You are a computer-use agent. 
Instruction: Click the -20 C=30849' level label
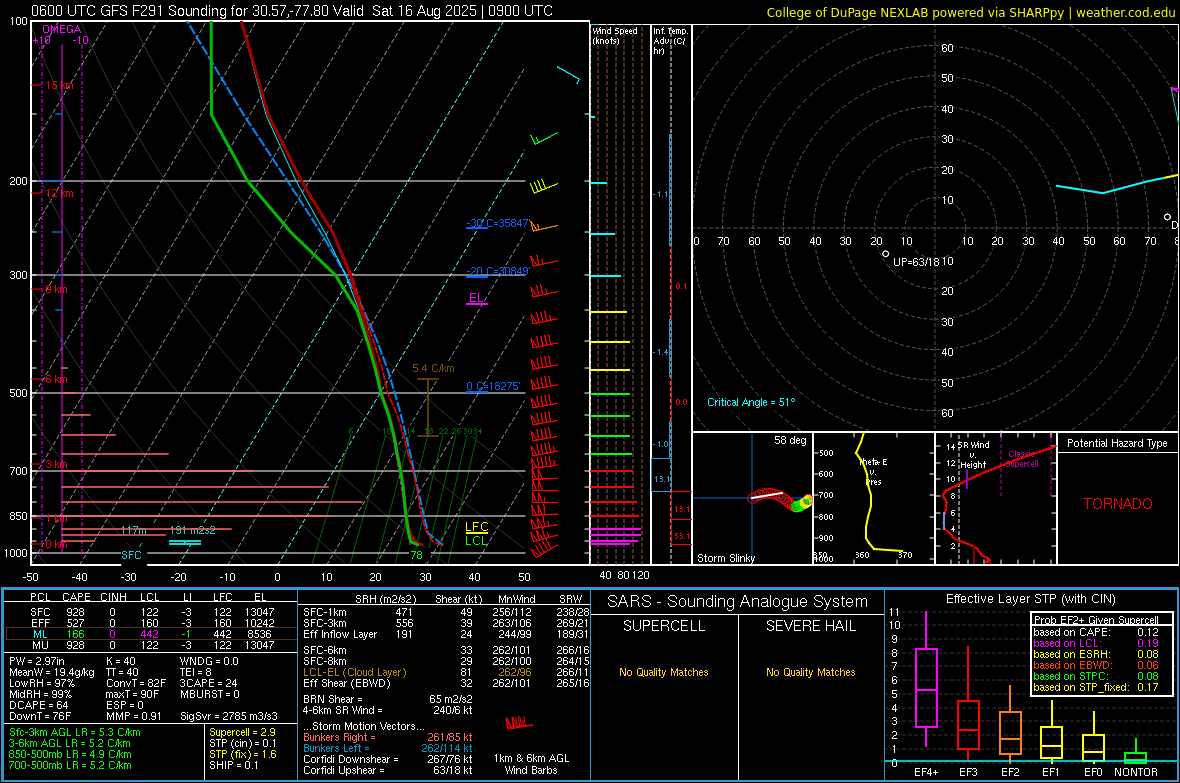point(498,271)
